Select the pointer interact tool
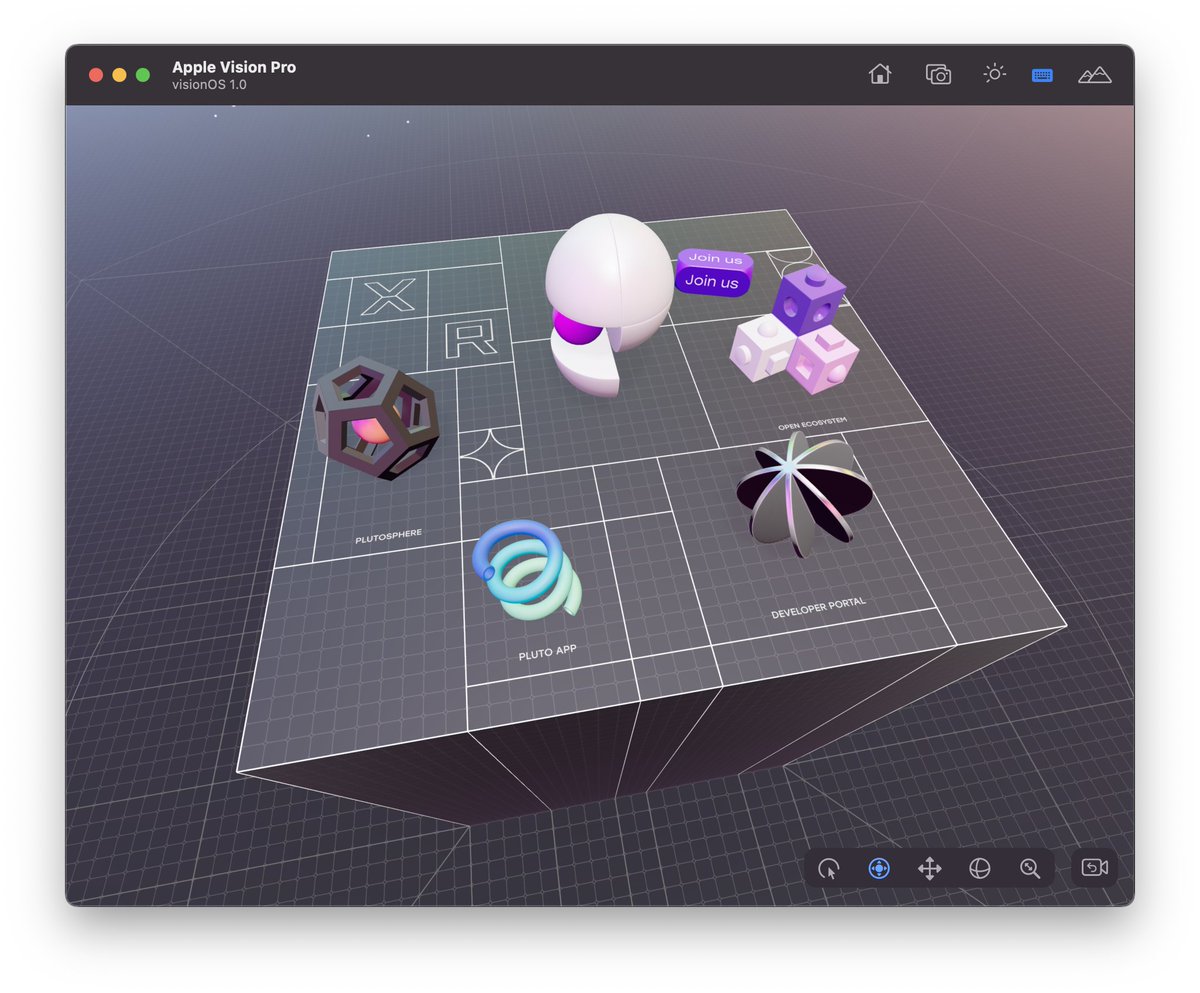The image size is (1200, 993). point(828,869)
